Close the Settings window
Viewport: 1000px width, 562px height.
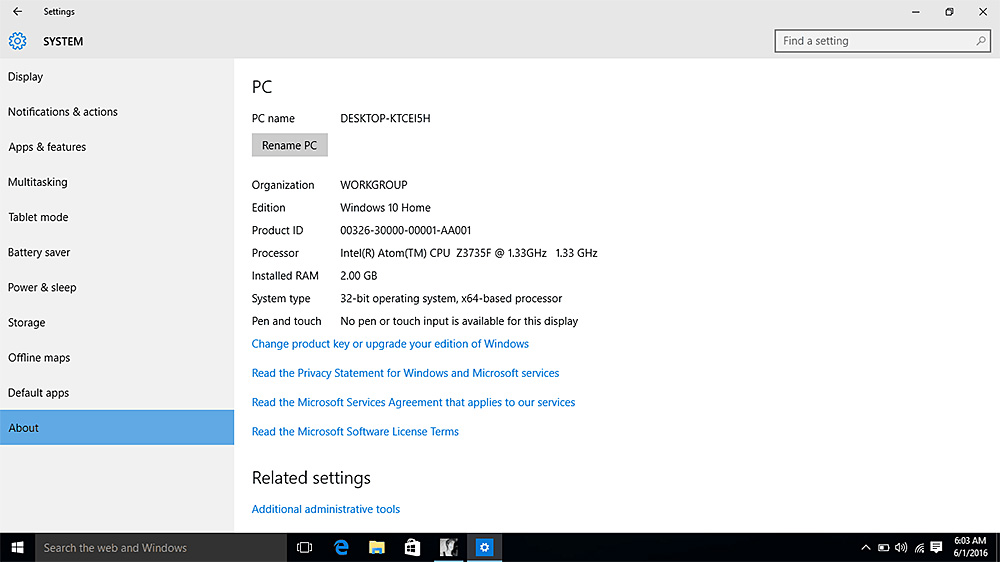point(983,11)
